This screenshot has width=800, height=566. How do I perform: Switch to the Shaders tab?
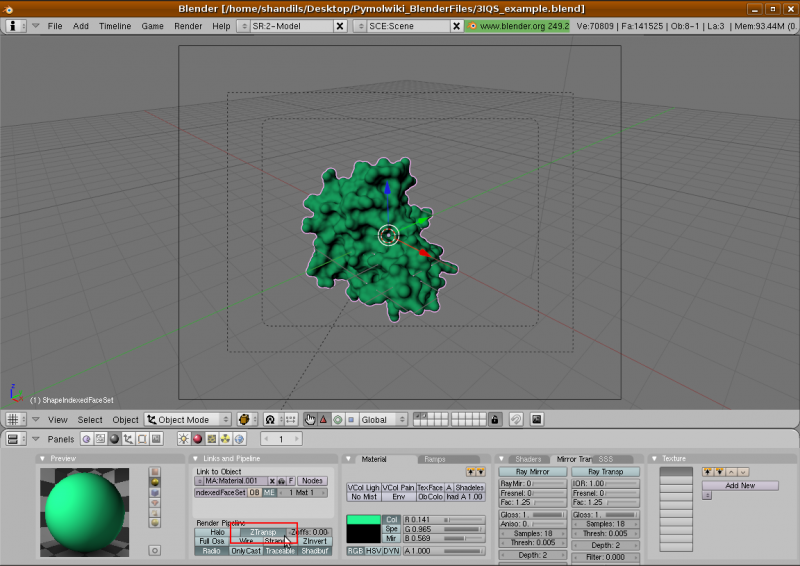click(x=527, y=459)
